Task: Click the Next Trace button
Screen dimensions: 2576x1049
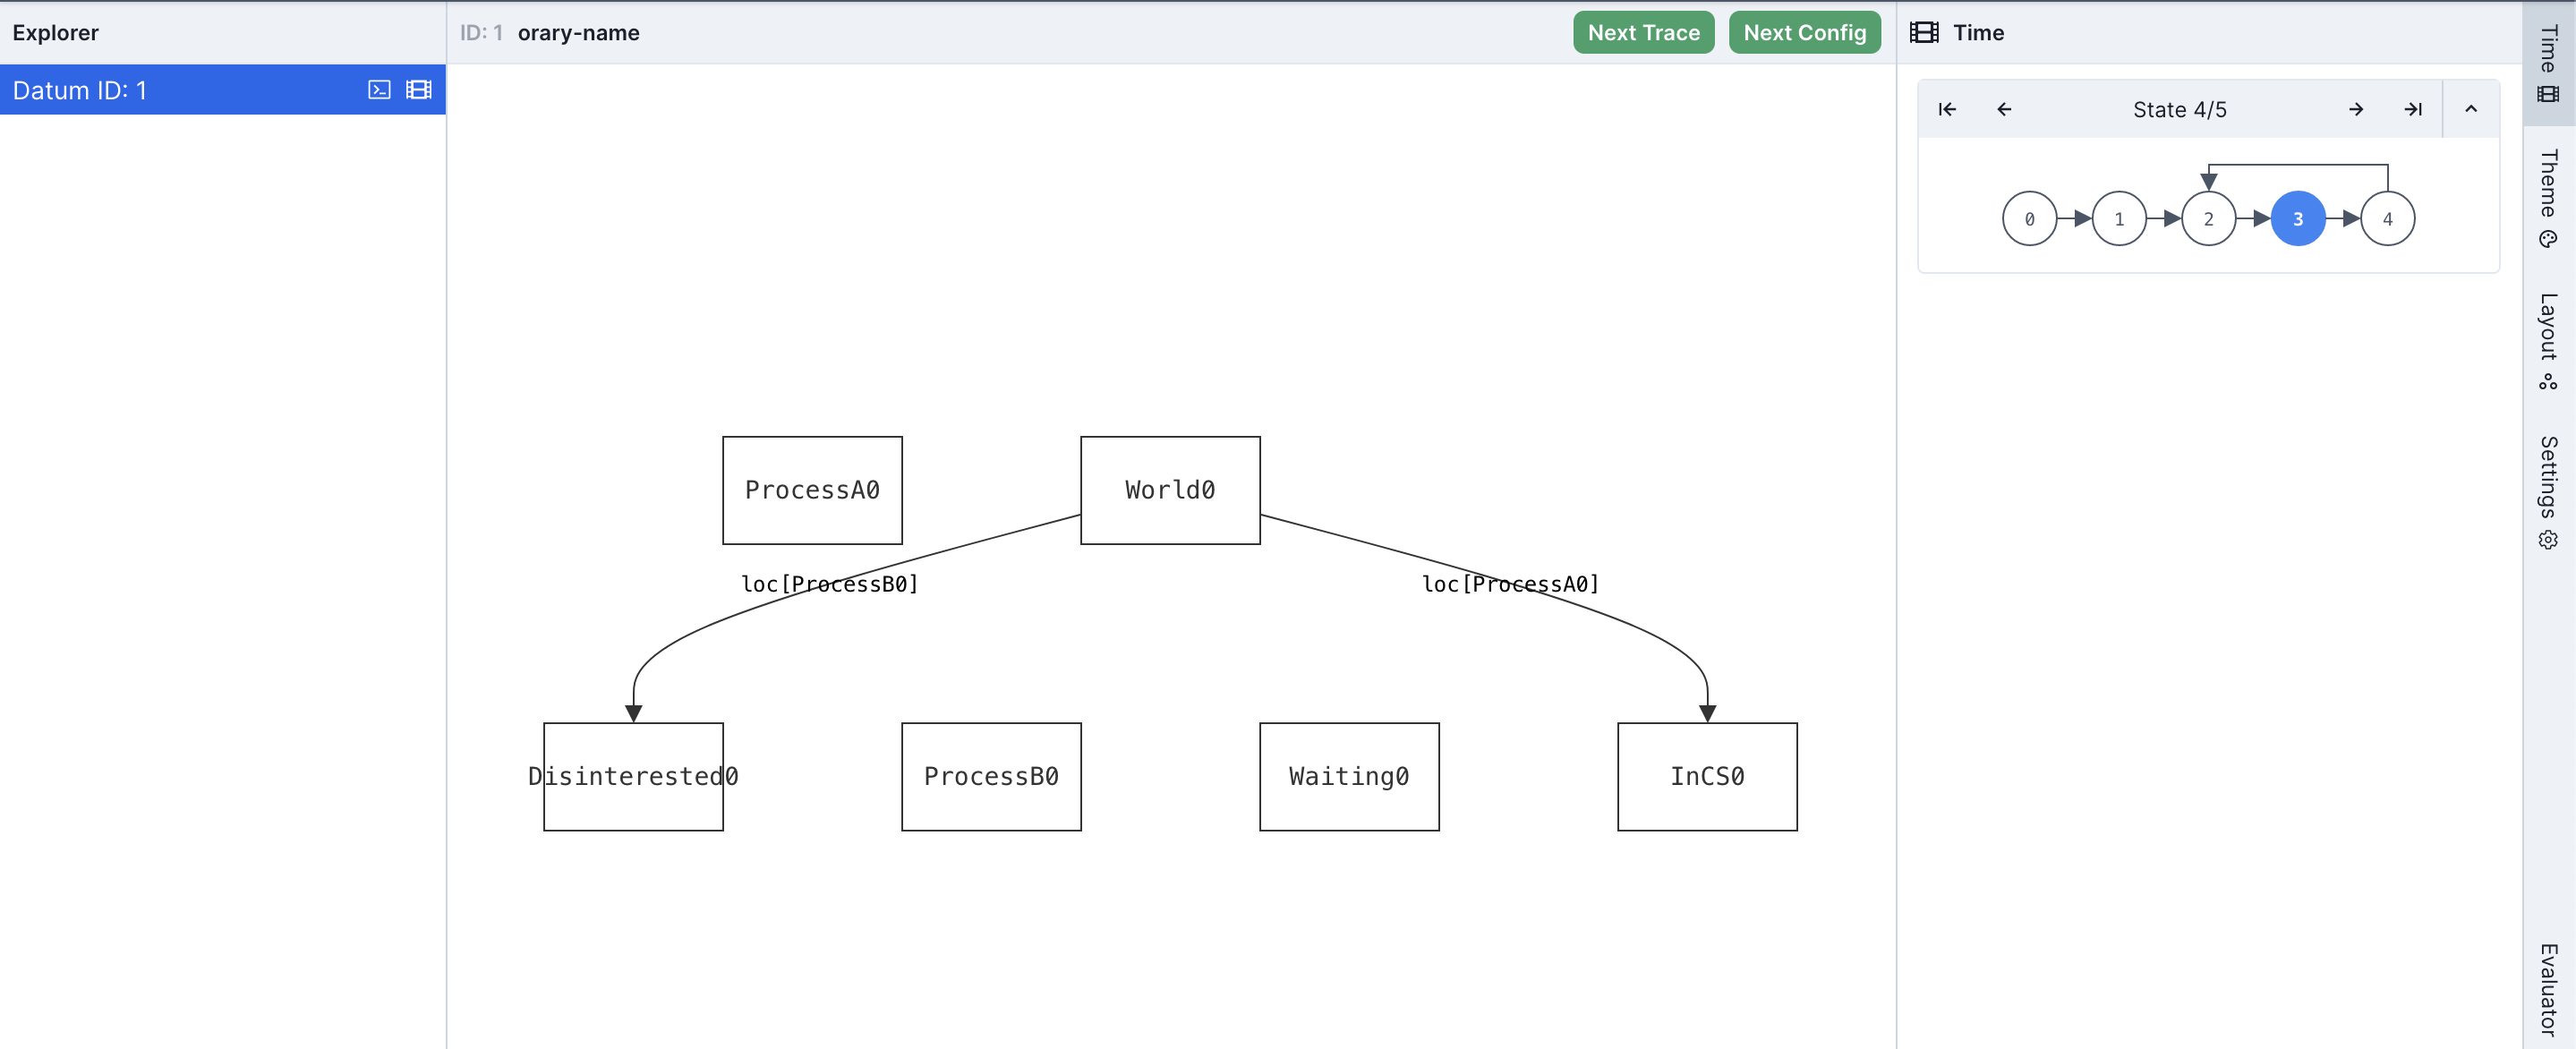Action: point(1643,32)
